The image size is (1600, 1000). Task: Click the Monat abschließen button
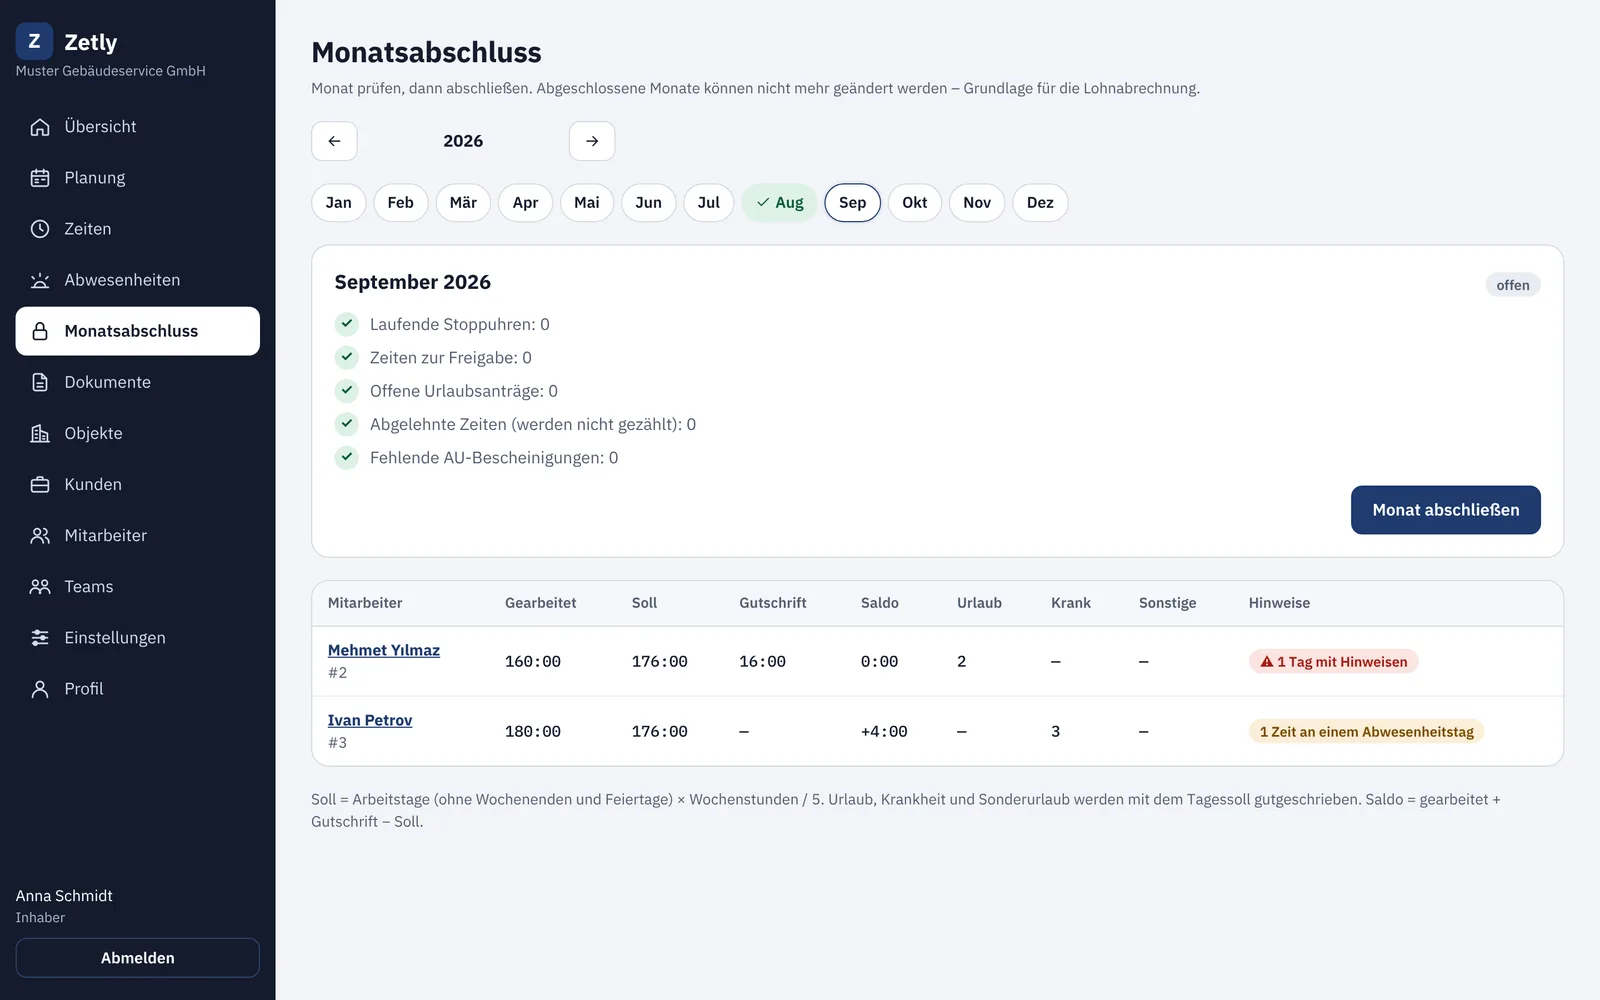tap(1446, 510)
